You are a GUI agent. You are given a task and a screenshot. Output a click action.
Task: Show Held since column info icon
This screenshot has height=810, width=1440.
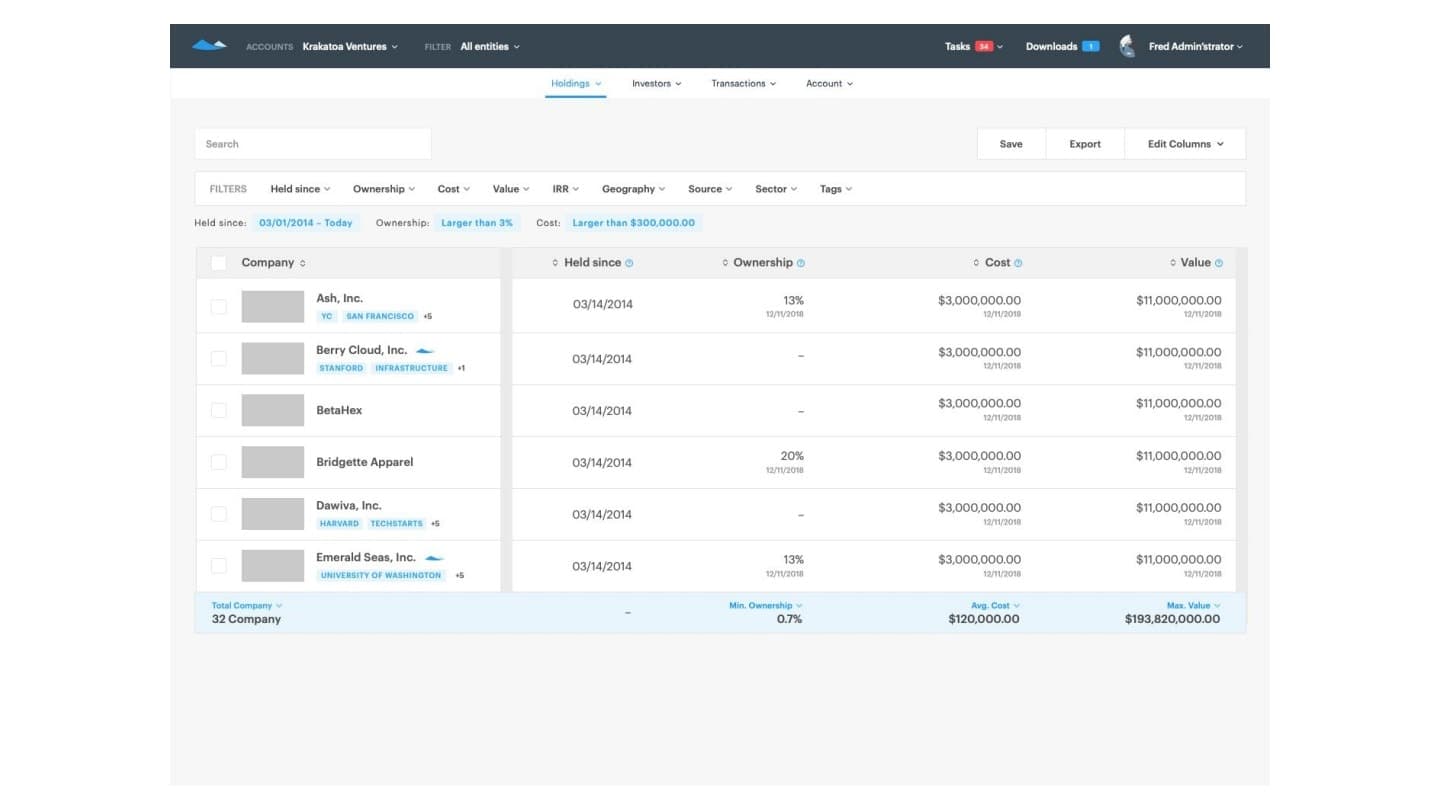click(x=629, y=263)
